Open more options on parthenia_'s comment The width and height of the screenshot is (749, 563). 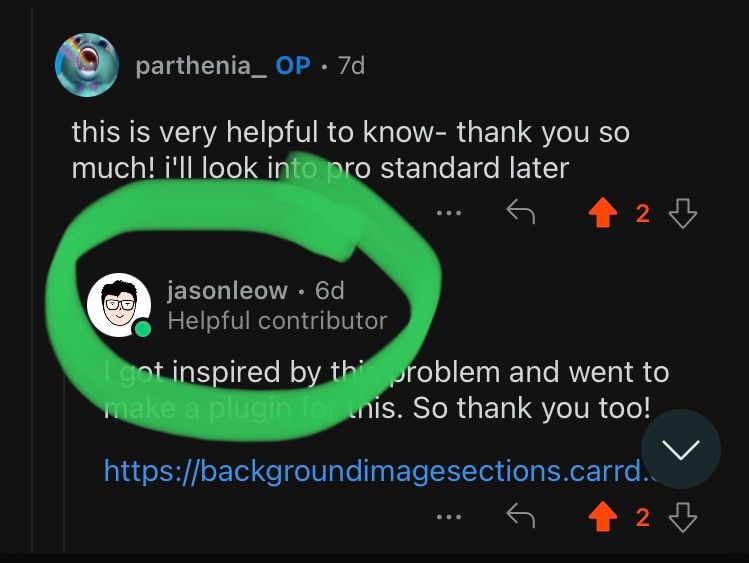449,213
